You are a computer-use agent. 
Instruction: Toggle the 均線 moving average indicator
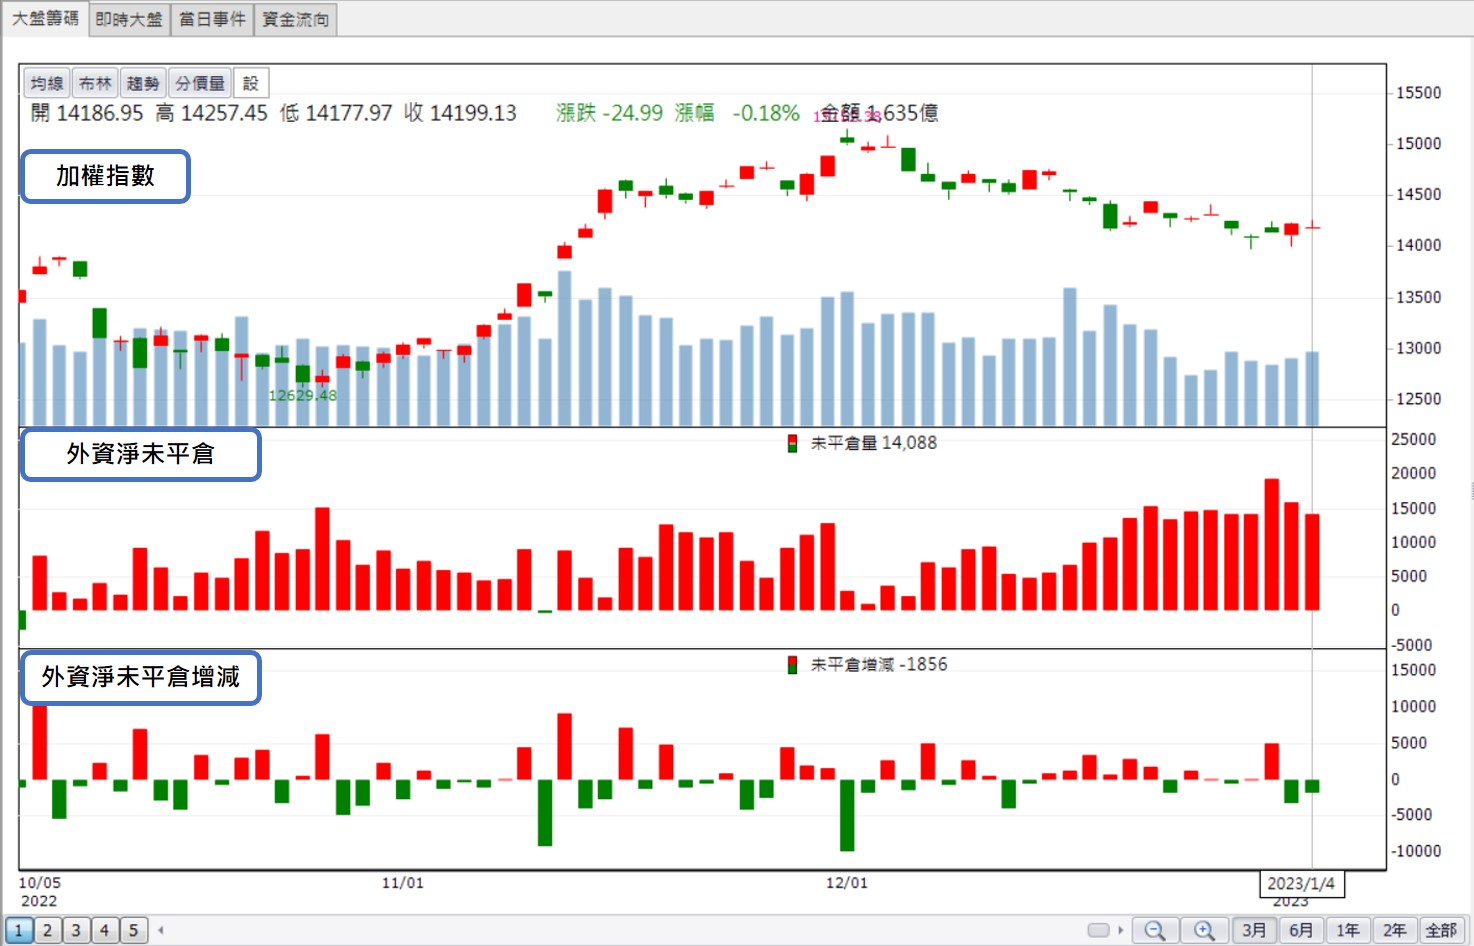click(x=47, y=84)
